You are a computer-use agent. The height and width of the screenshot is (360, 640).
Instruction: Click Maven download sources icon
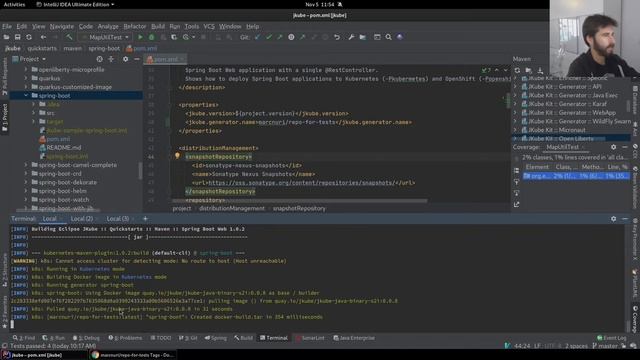(540, 70)
